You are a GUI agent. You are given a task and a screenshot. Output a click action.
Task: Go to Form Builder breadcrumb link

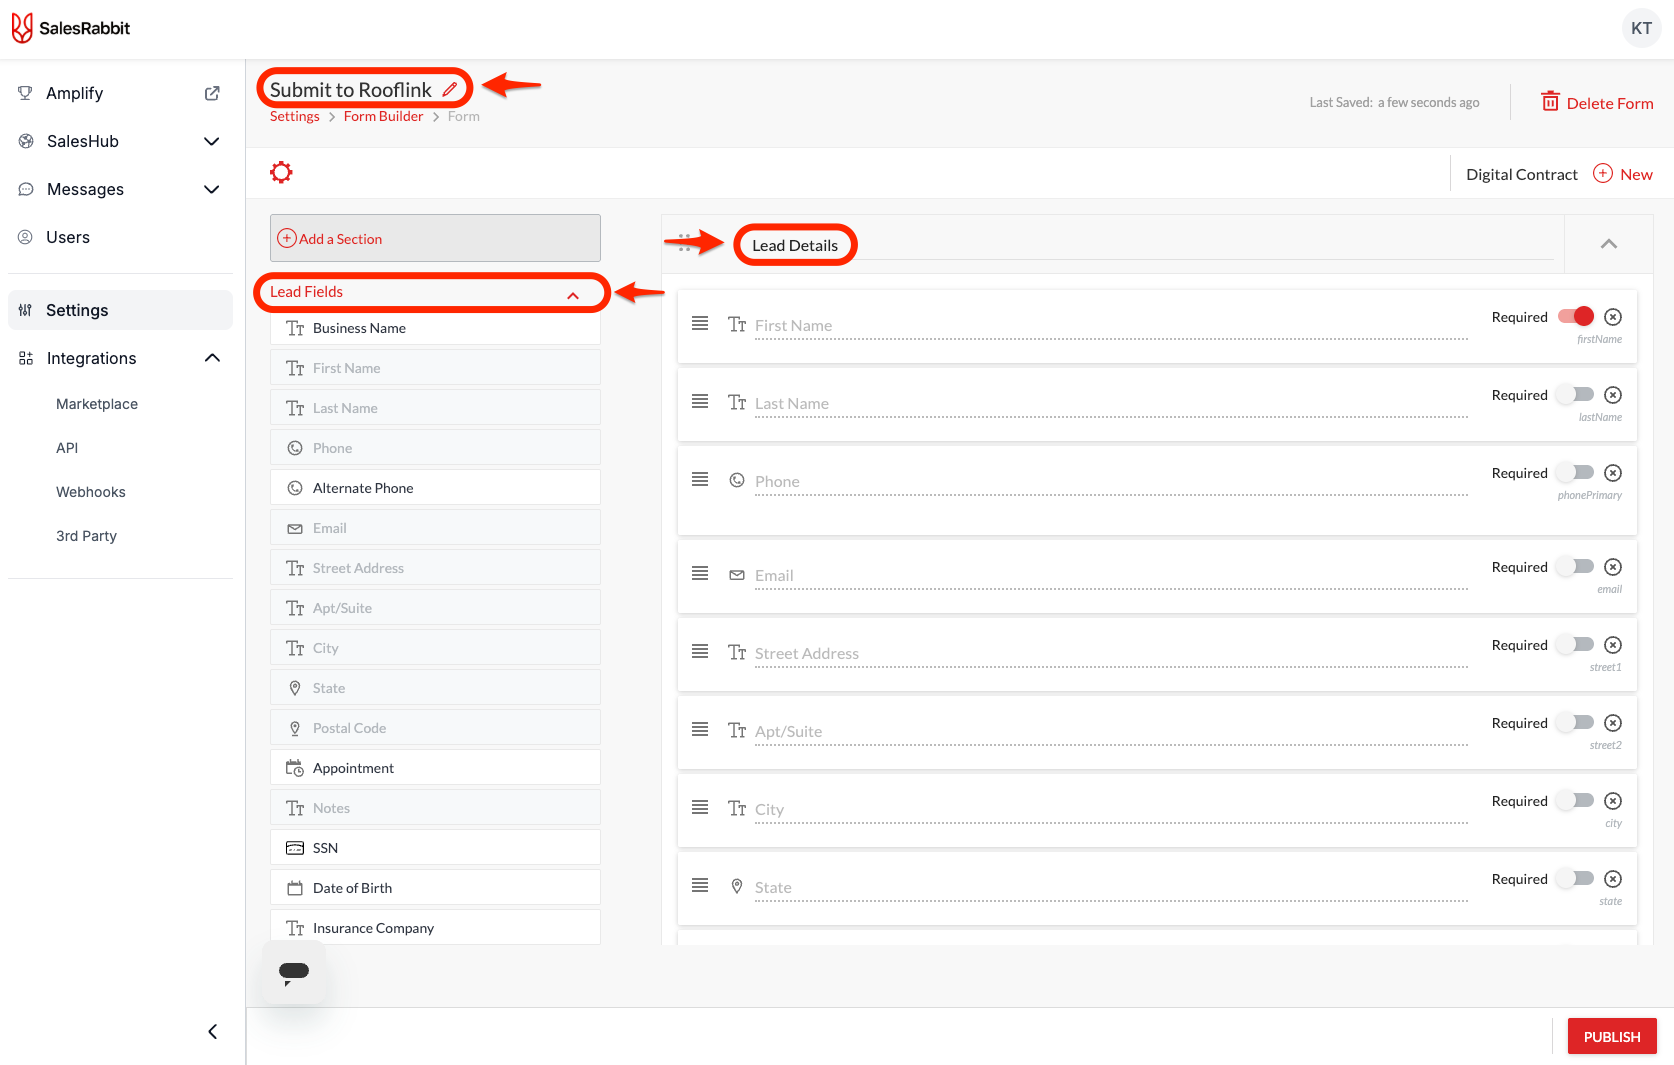click(x=383, y=117)
